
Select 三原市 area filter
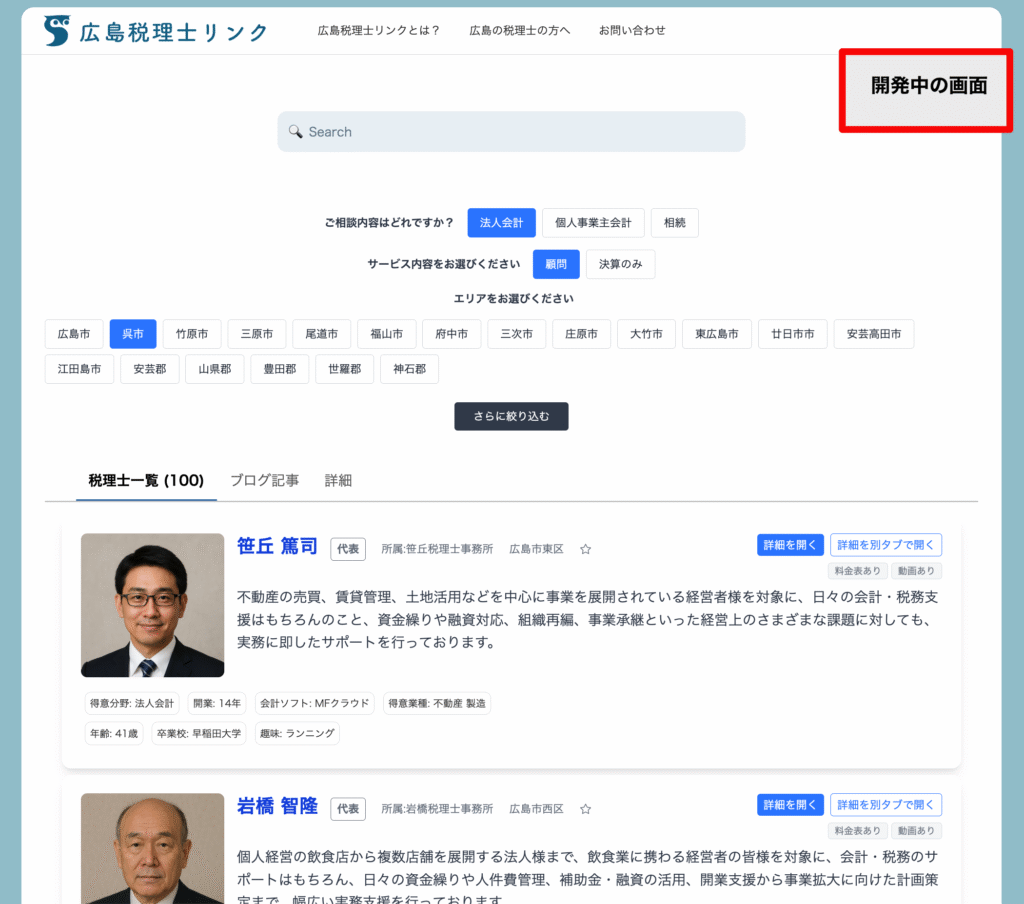257,334
